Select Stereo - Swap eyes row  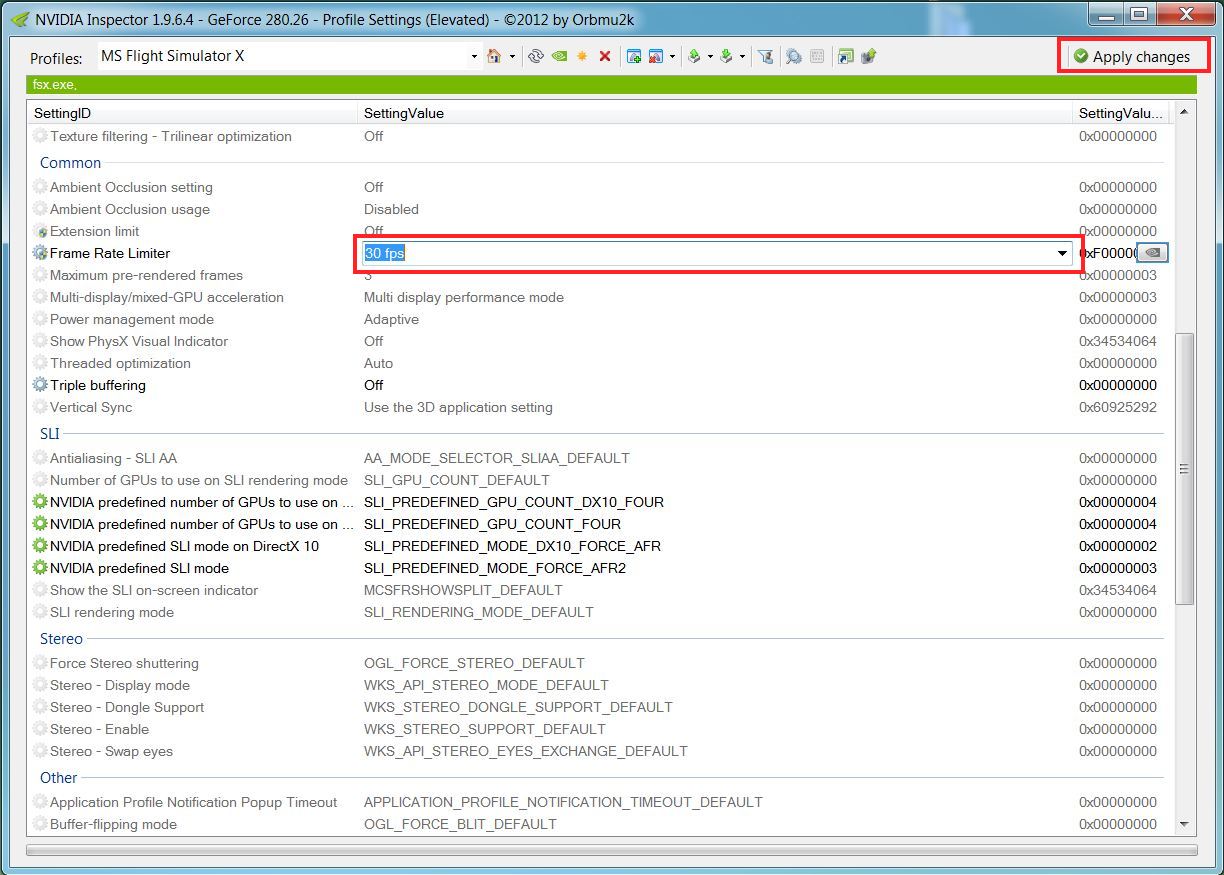coord(598,751)
